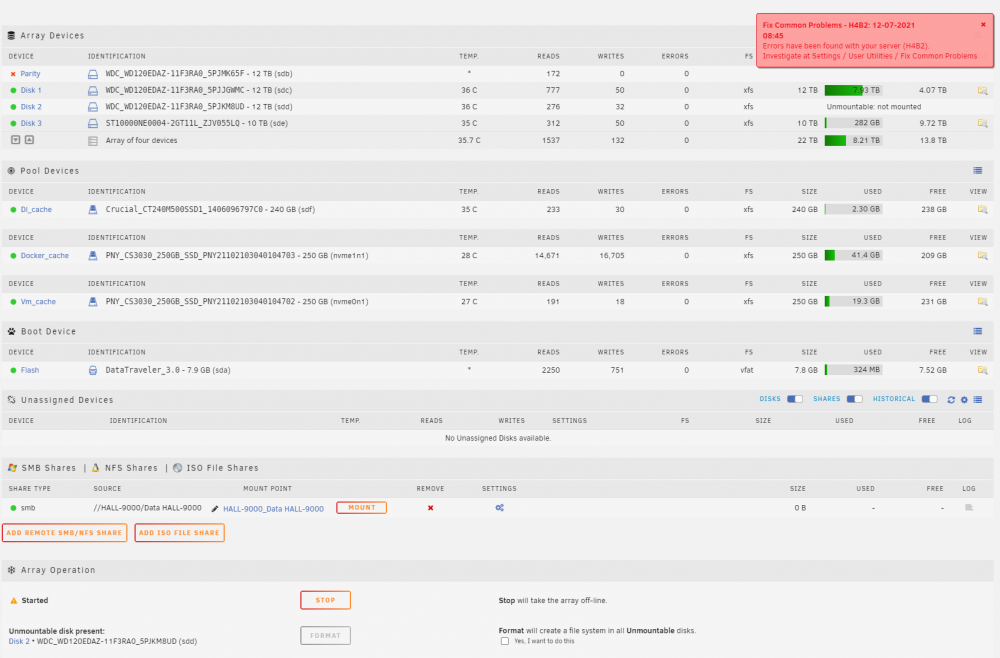
Task: Toggle the HISTORICAL switch
Action: pos(930,399)
